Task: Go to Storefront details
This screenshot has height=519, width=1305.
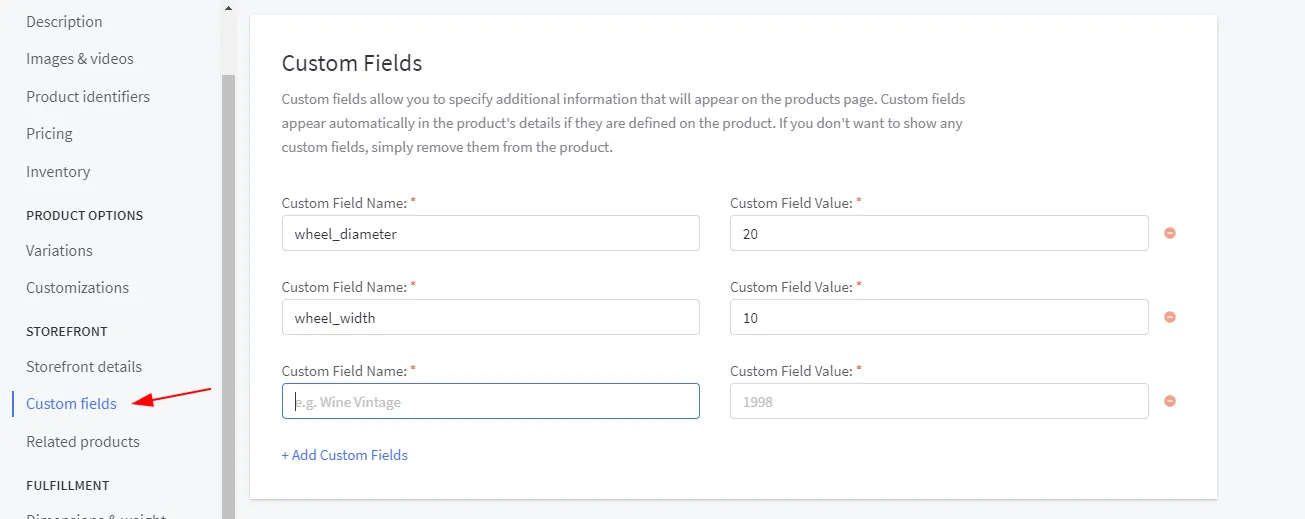Action: pyautogui.click(x=84, y=367)
